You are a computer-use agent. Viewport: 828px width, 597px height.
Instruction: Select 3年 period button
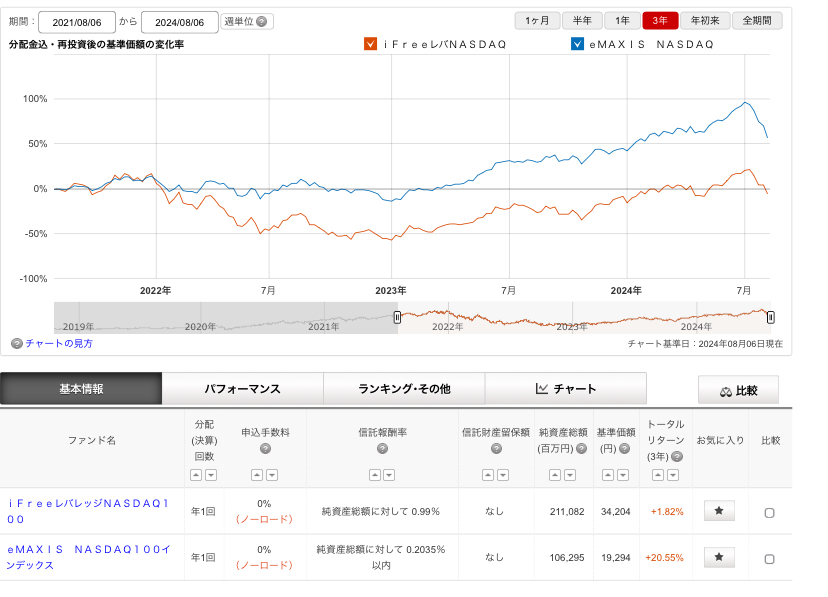(660, 21)
